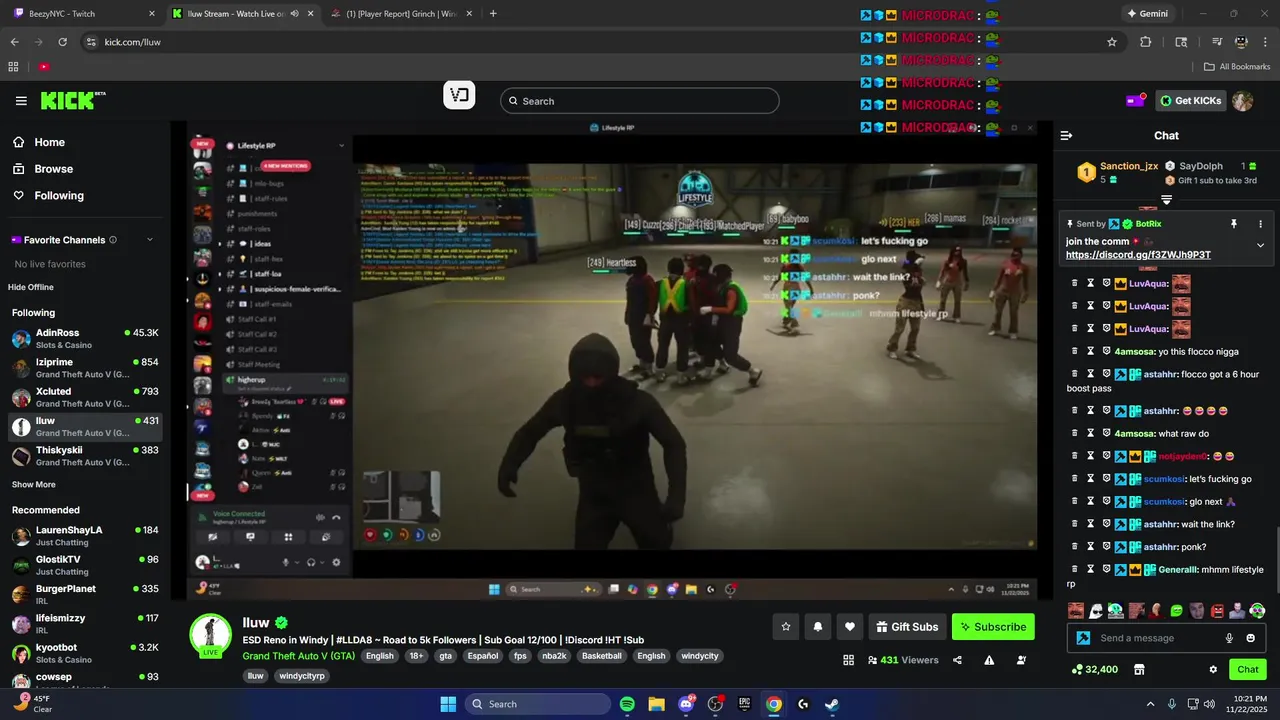The width and height of the screenshot is (1280, 720).
Task: Click Hide Offline in sidebar
Action: 31,287
